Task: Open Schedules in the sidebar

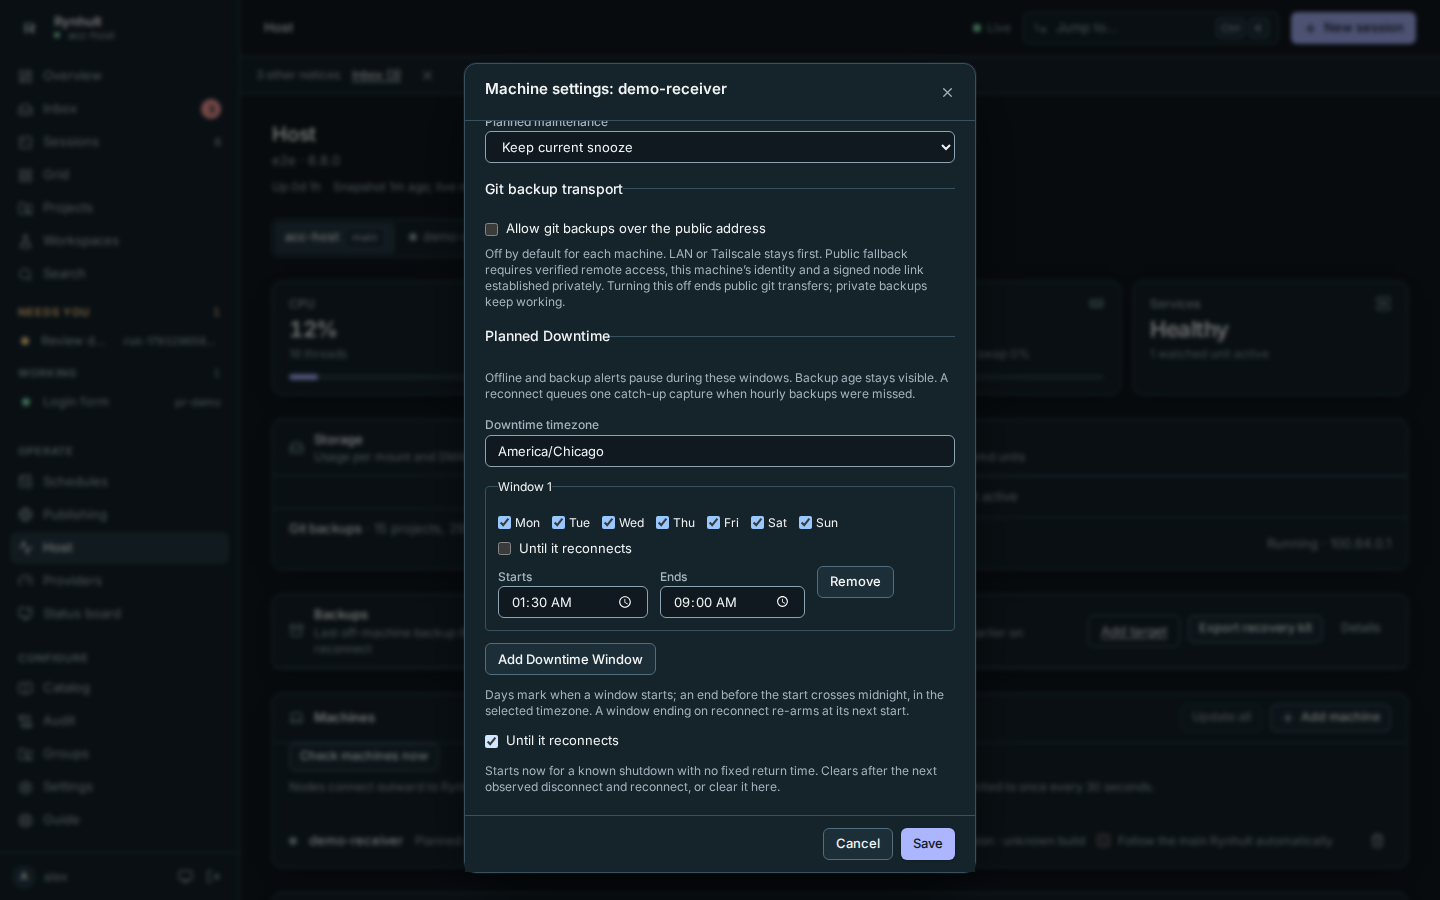Action: pyautogui.click(x=120, y=482)
